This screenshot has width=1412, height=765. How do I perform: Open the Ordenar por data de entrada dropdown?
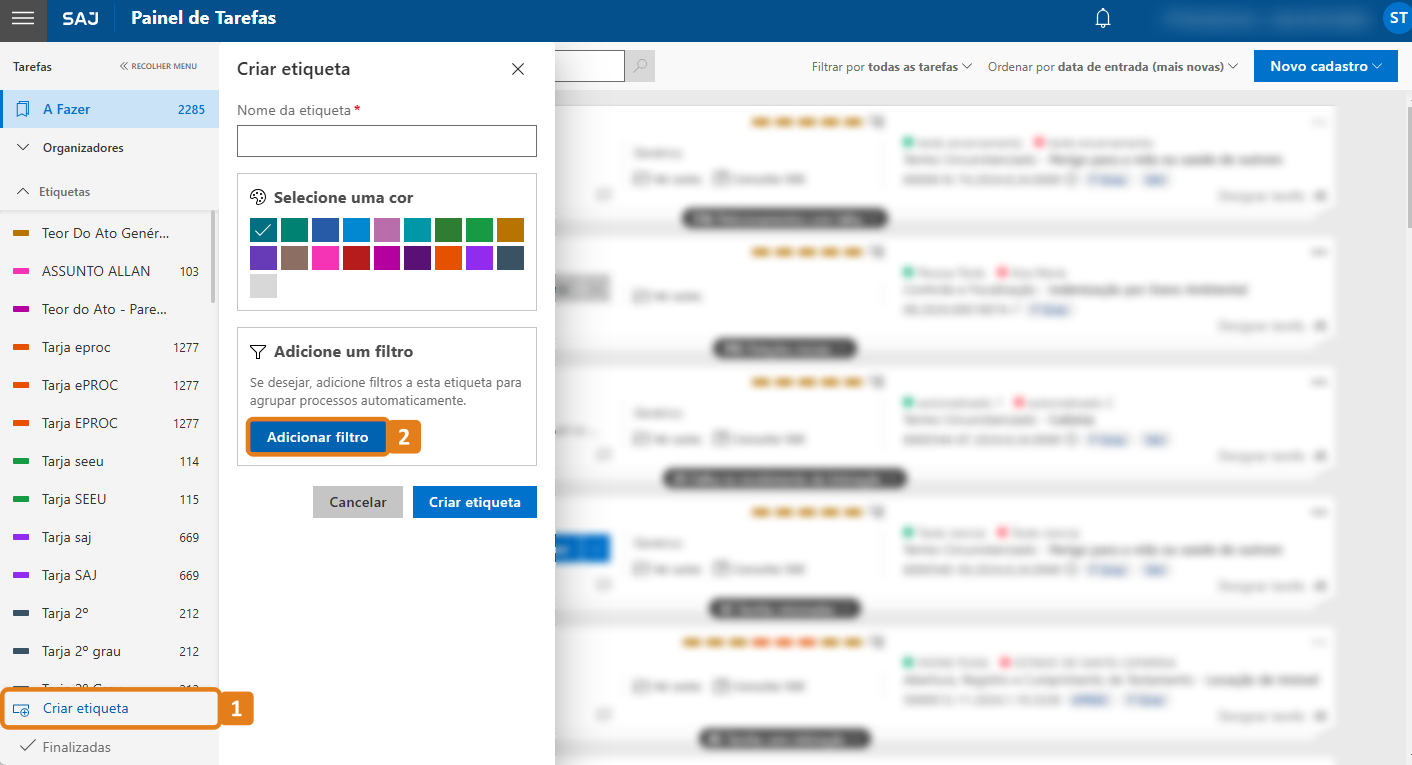pyautogui.click(x=1112, y=67)
